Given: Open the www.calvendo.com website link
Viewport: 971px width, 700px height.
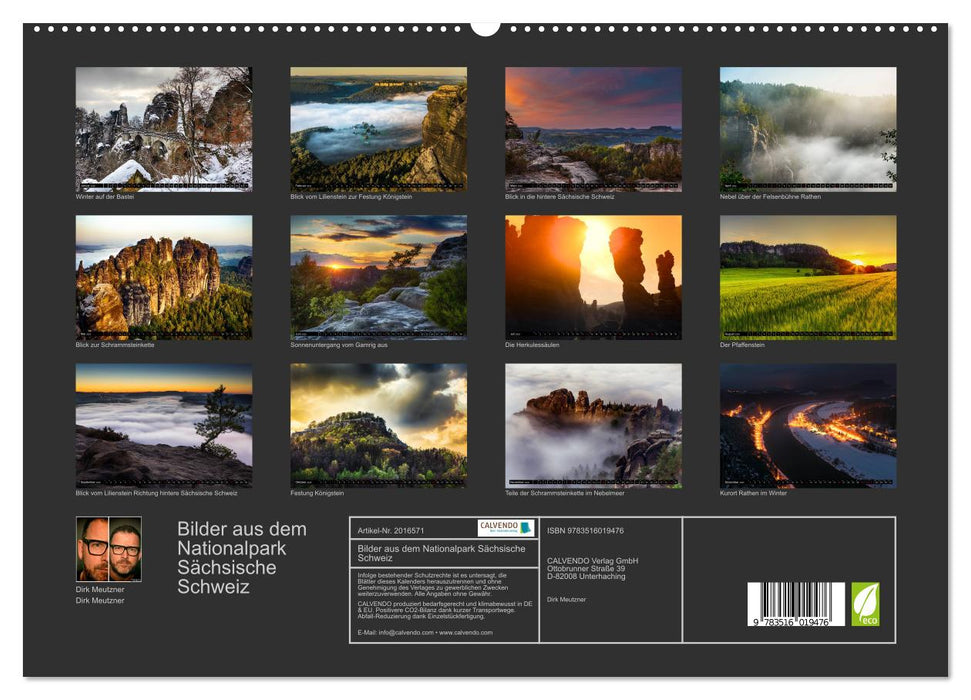Looking at the screenshot, I should (465, 632).
